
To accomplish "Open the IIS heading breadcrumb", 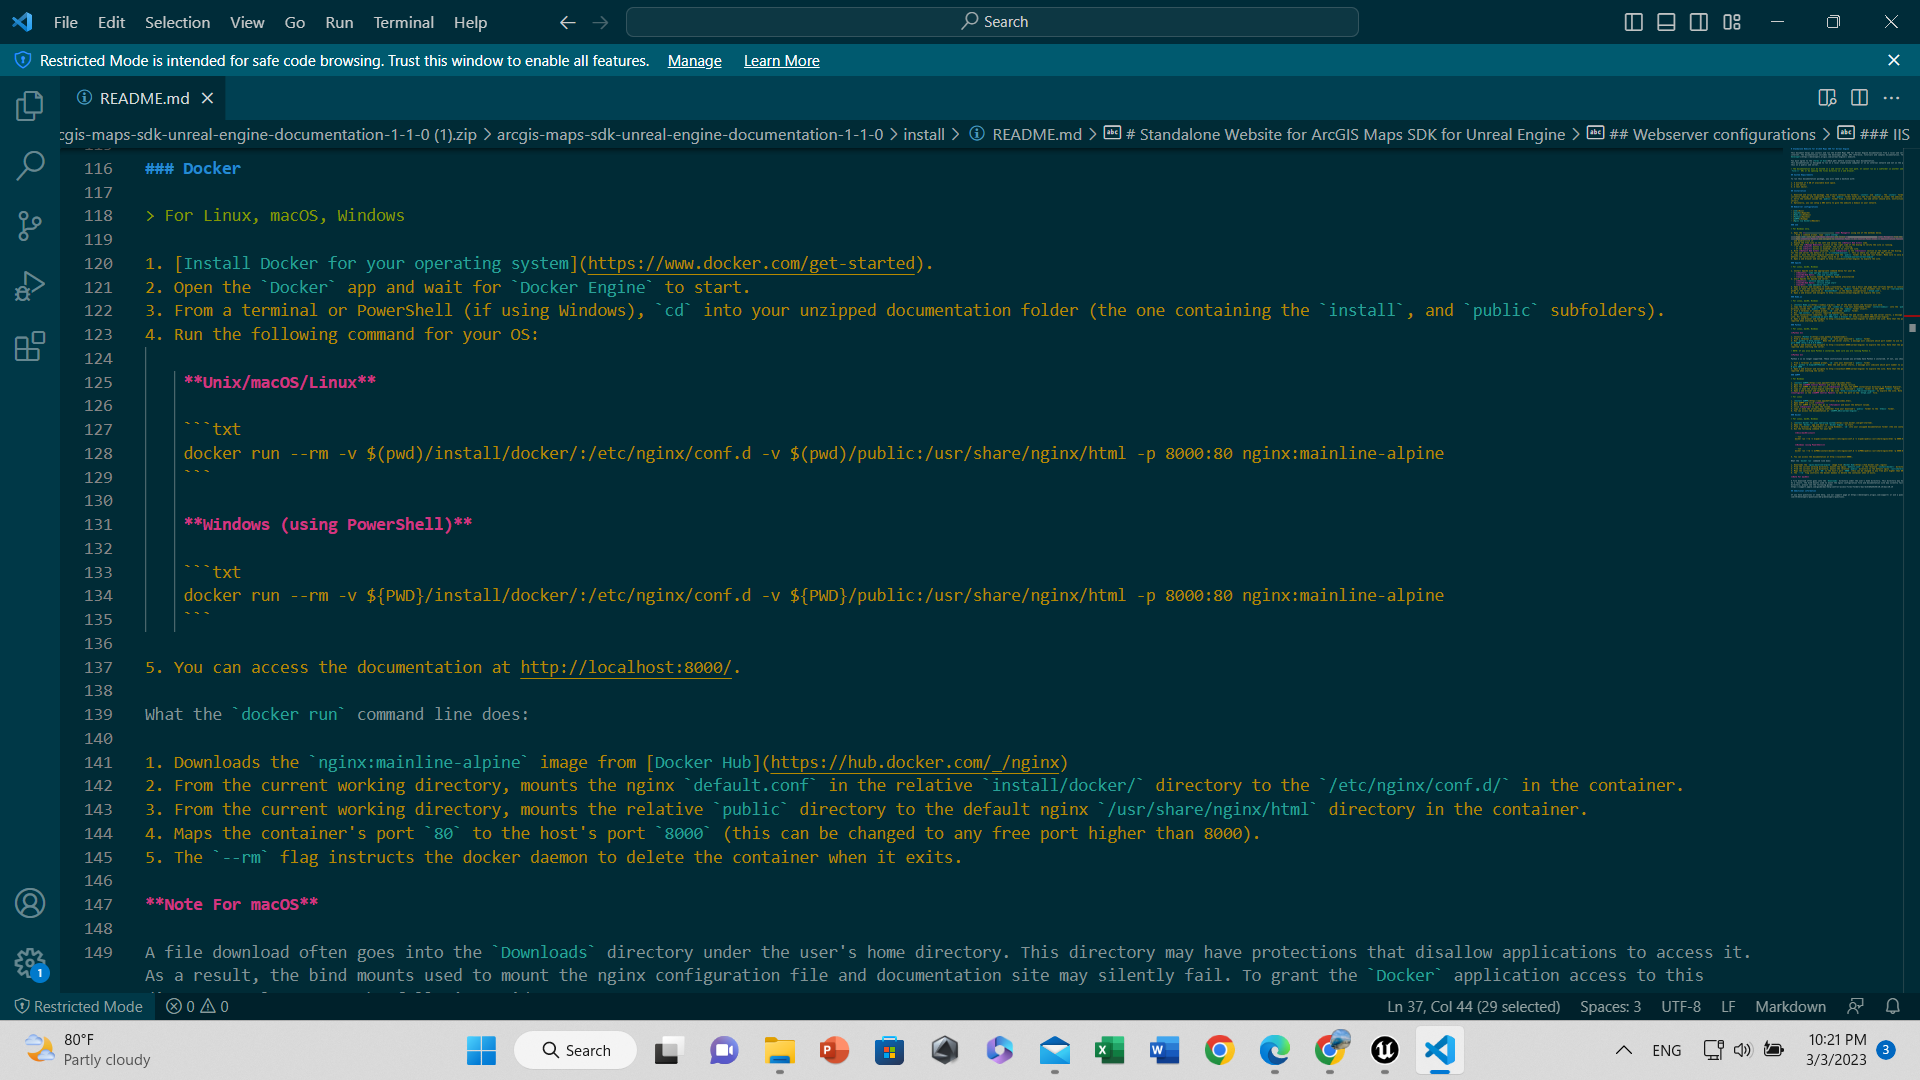I will (1884, 135).
